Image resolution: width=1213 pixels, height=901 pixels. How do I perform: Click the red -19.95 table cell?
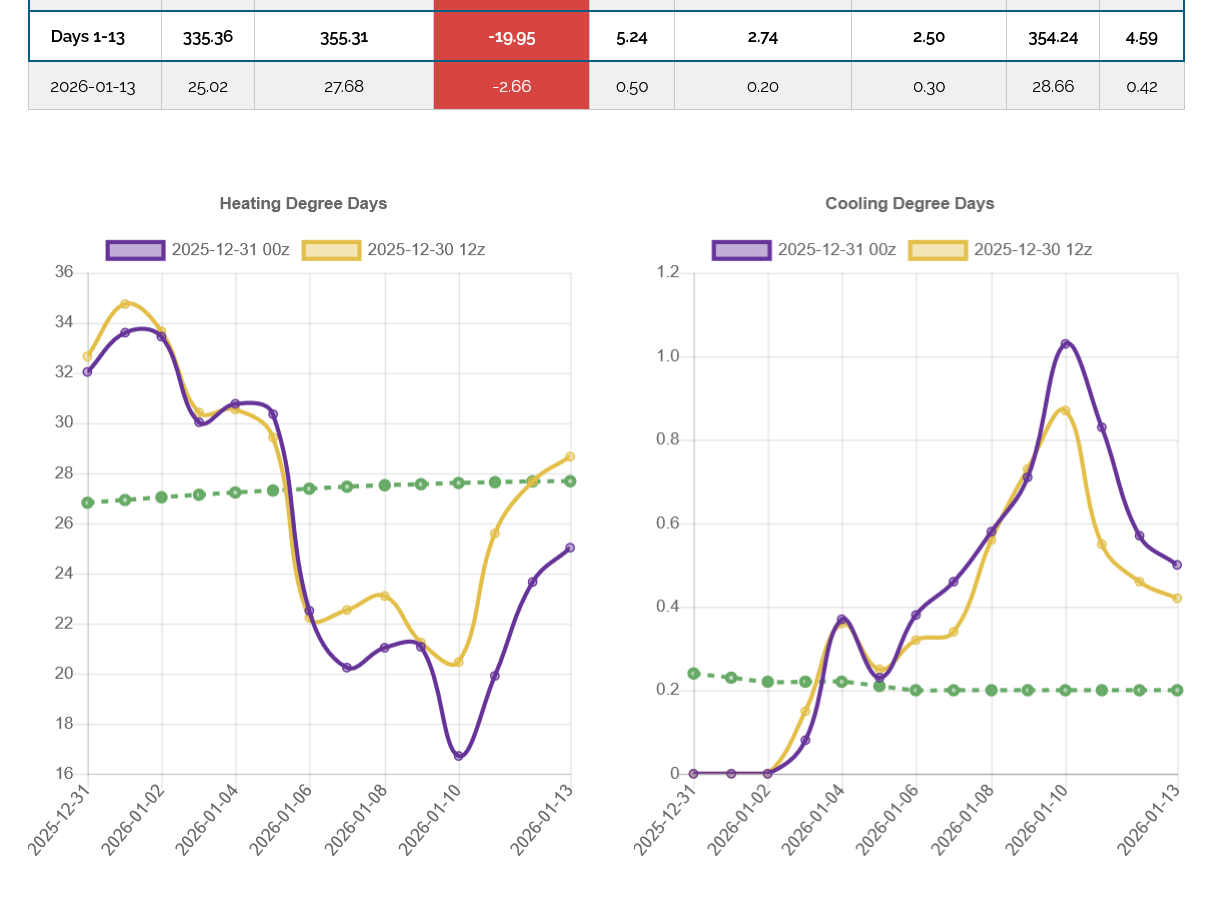pos(511,37)
